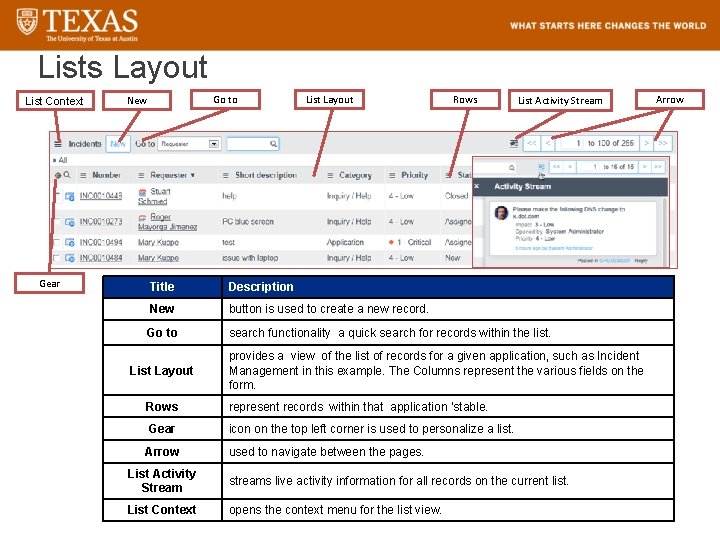Click the '1 - Critical' priority cell

pos(410,242)
